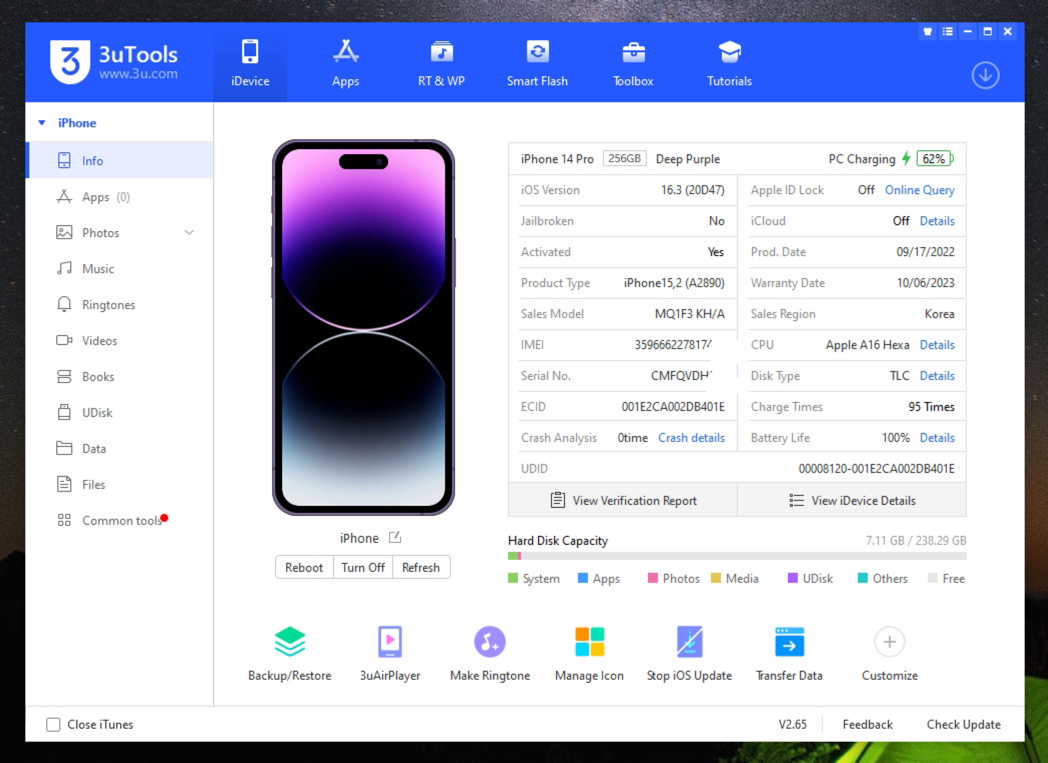Open the Crash details link
Image resolution: width=1048 pixels, height=763 pixels.
point(691,438)
